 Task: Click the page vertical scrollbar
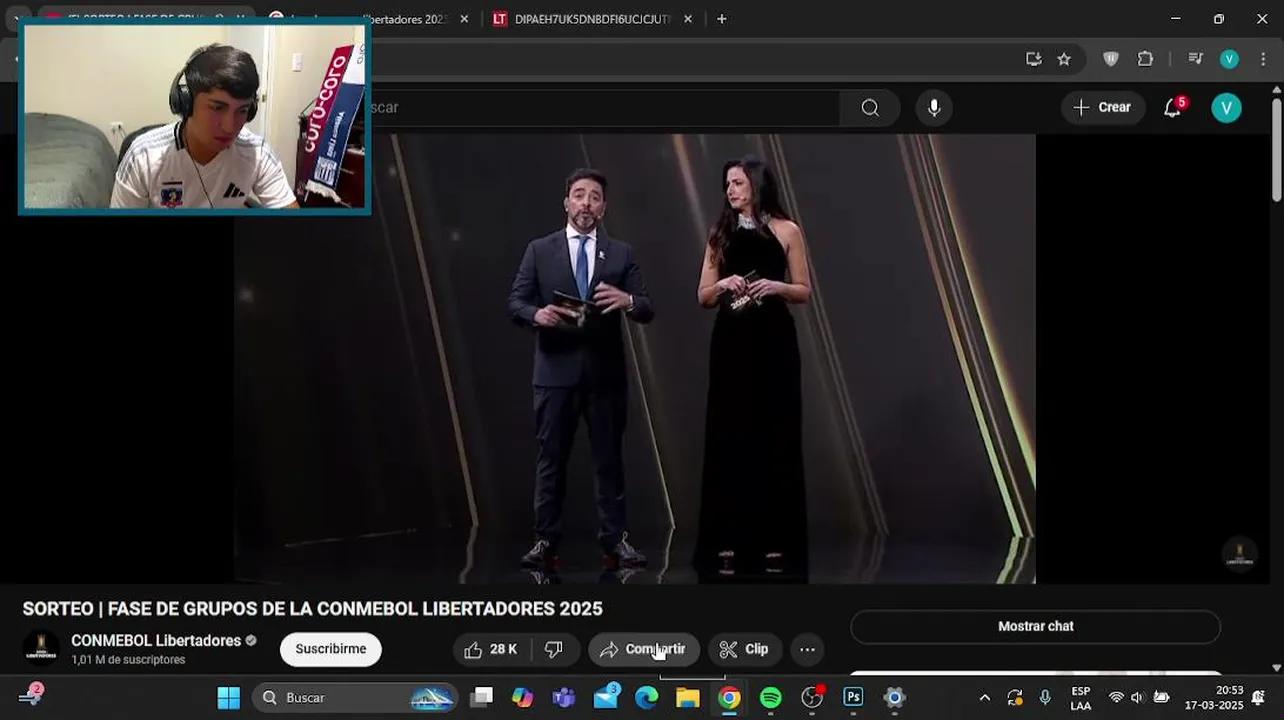click(1276, 150)
